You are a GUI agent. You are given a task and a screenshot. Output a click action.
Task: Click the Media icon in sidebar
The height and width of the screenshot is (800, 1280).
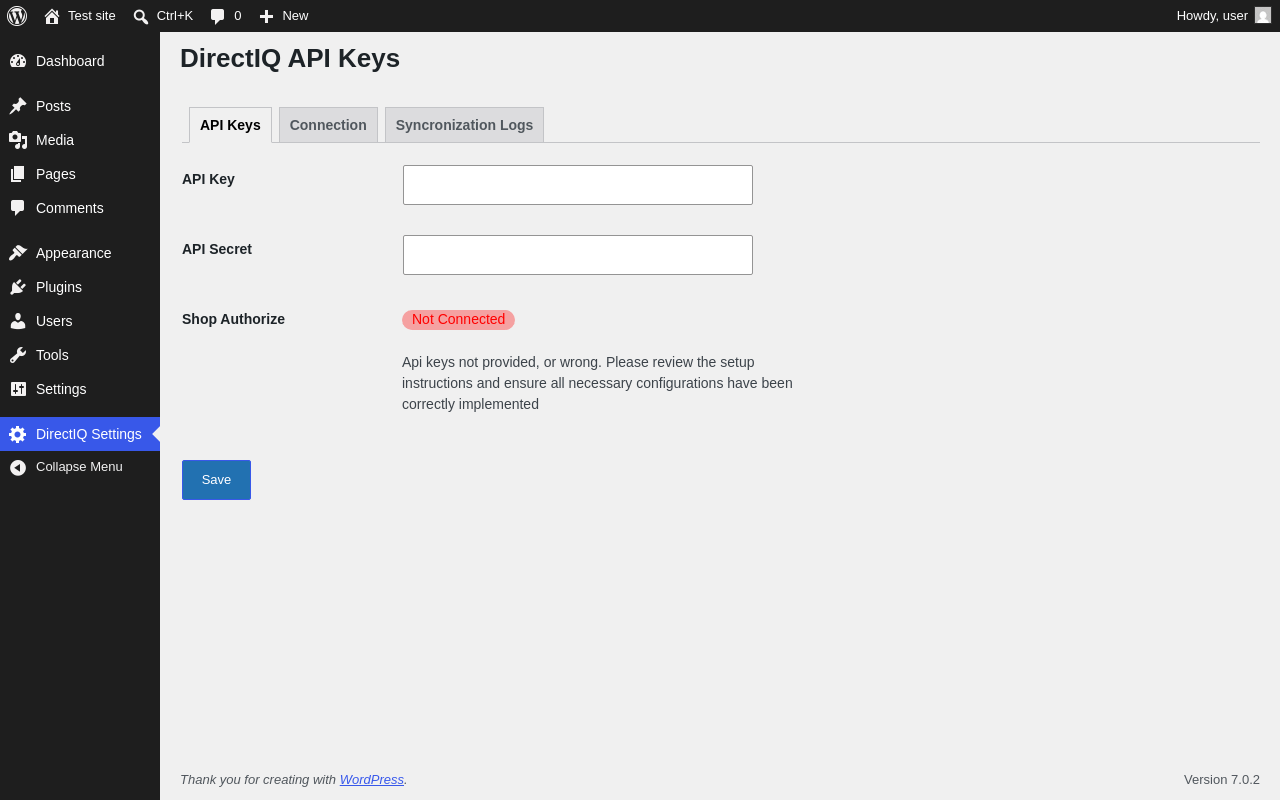[18, 140]
